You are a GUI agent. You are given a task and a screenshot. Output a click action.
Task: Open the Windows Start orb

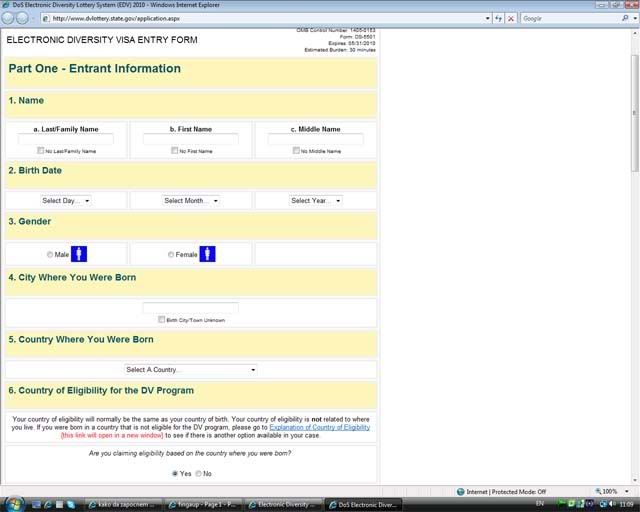point(15,504)
